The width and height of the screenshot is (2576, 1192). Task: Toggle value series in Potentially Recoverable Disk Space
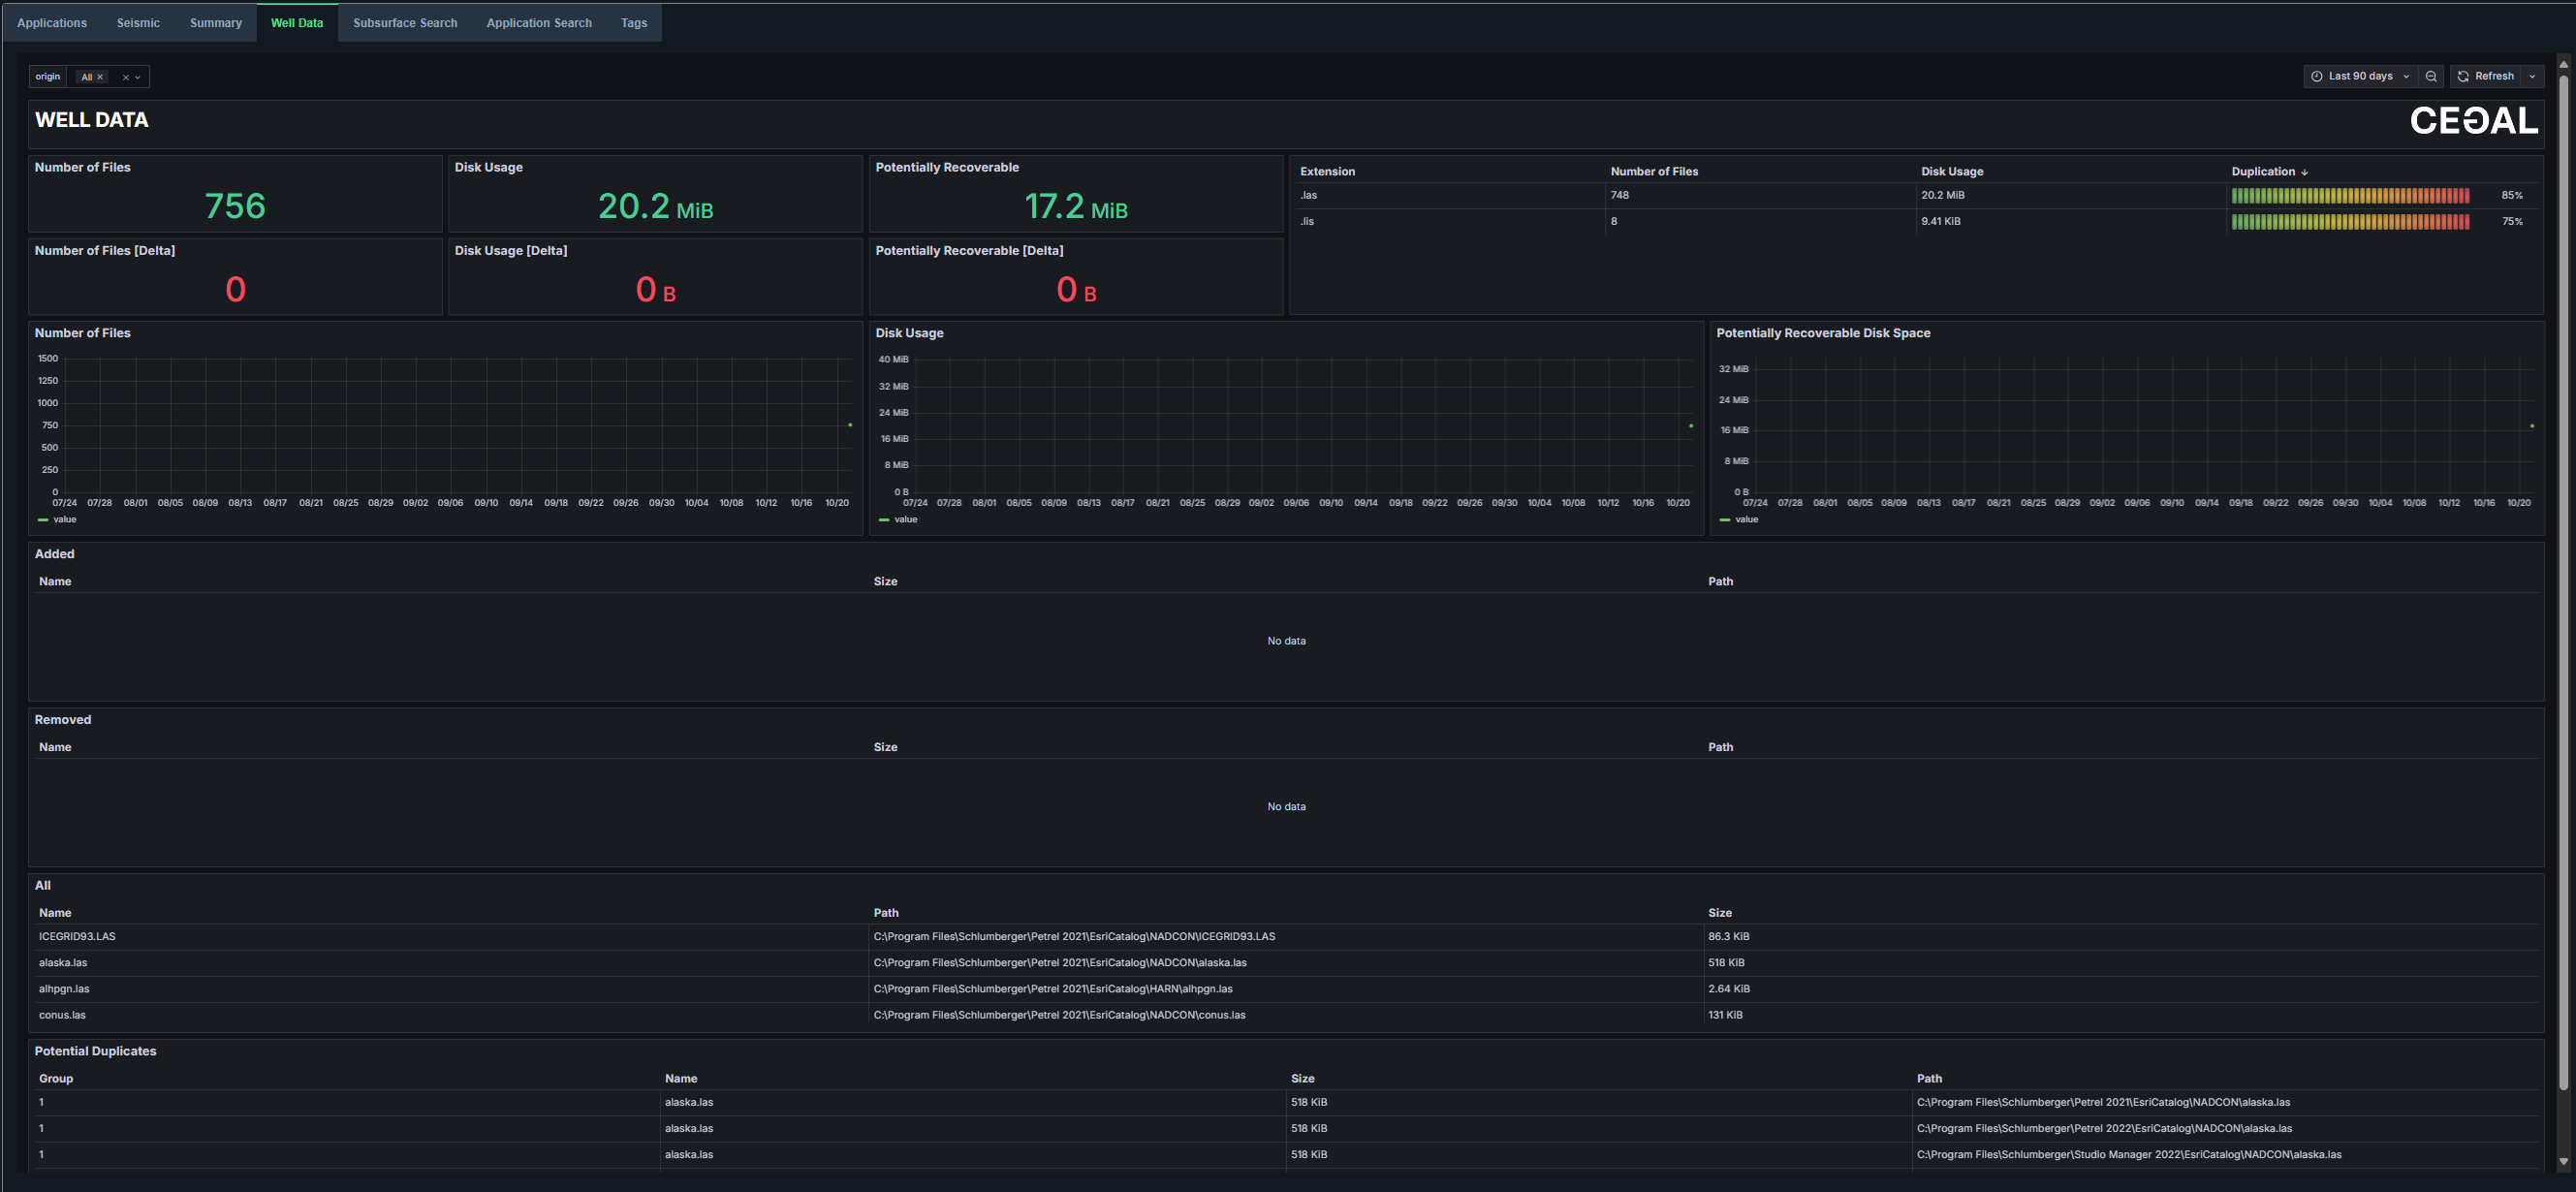(x=1746, y=519)
